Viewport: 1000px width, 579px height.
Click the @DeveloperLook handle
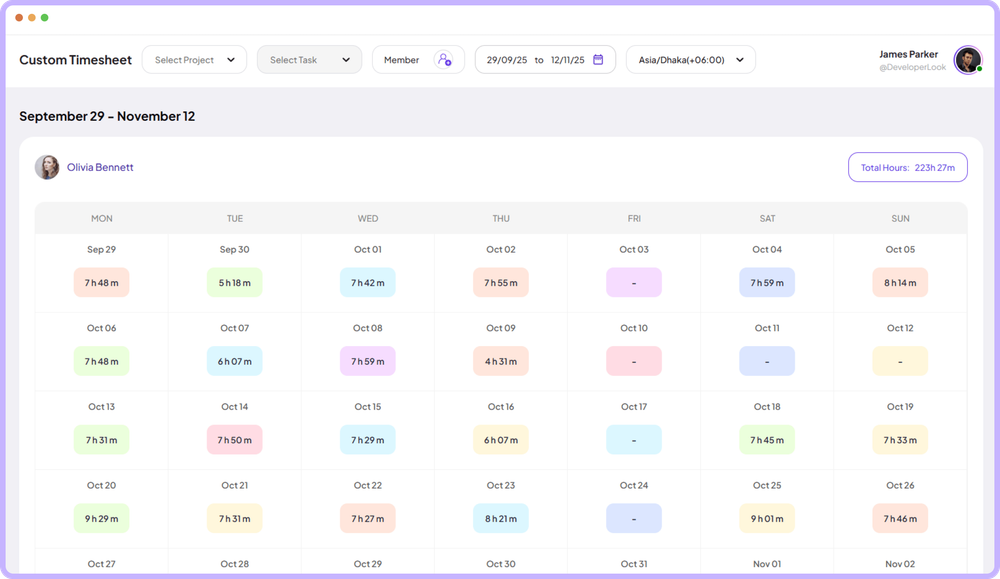pos(913,67)
